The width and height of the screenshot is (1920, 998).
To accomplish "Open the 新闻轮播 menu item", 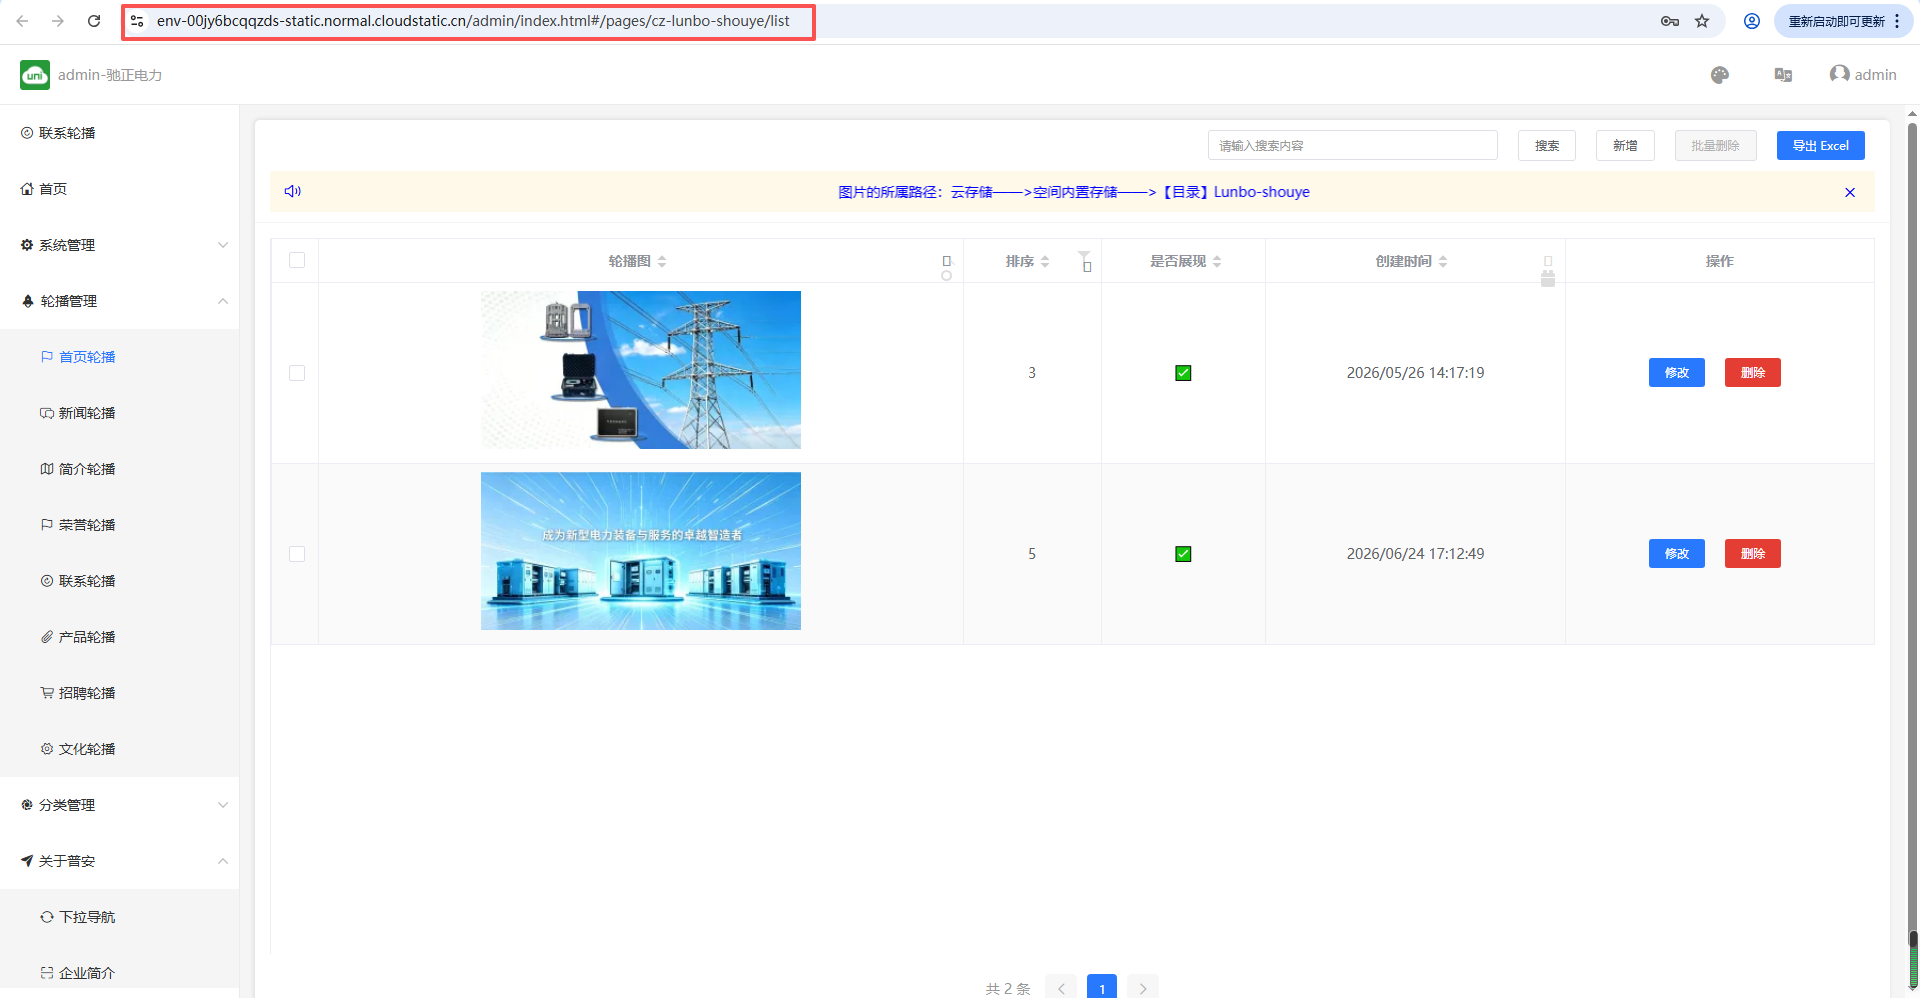I will (x=87, y=413).
